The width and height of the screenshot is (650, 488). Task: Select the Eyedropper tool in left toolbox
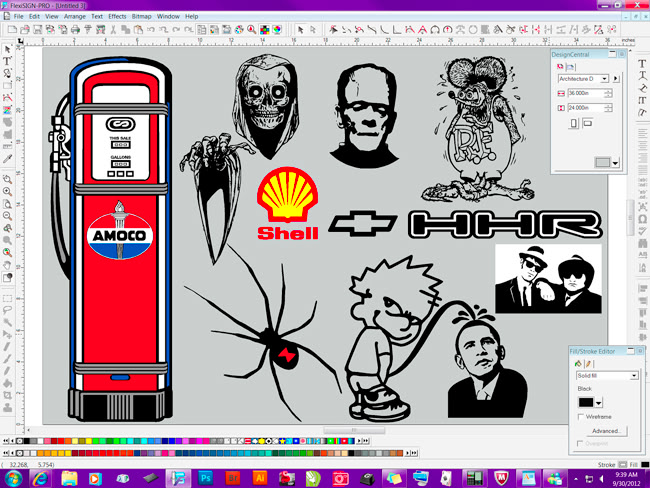coord(7,158)
